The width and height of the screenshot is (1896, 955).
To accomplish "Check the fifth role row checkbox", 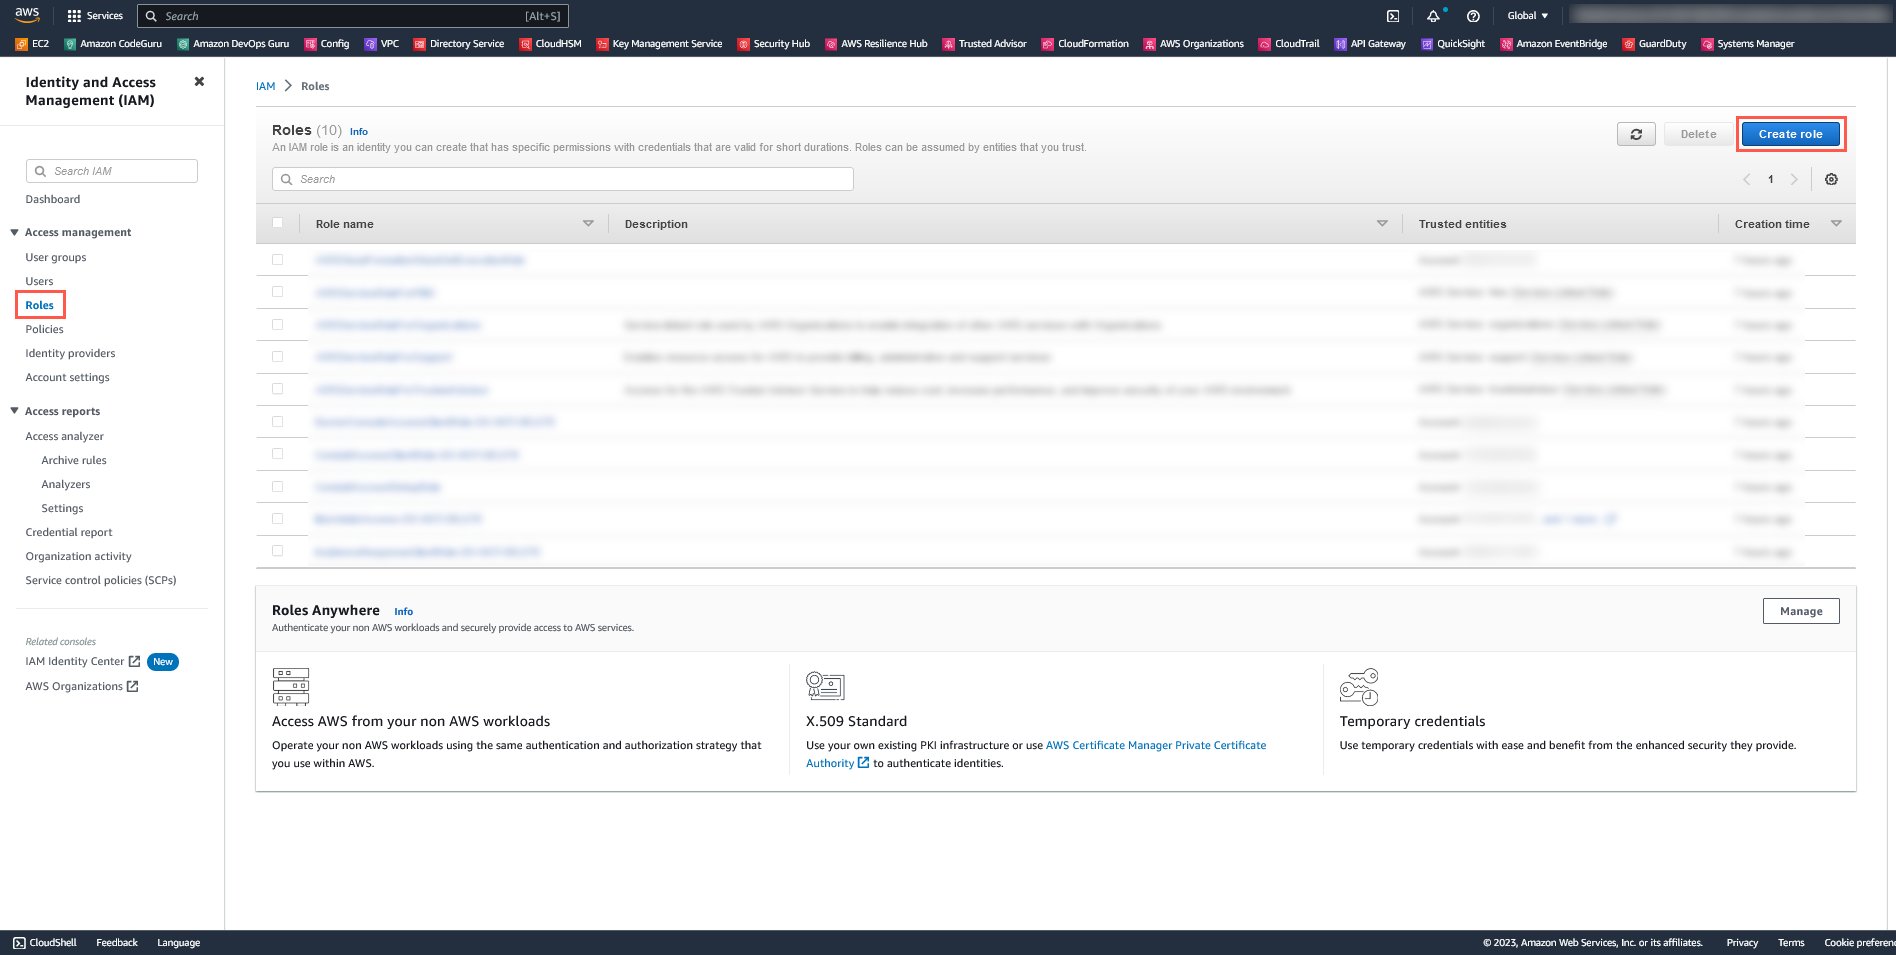I will 278,389.
